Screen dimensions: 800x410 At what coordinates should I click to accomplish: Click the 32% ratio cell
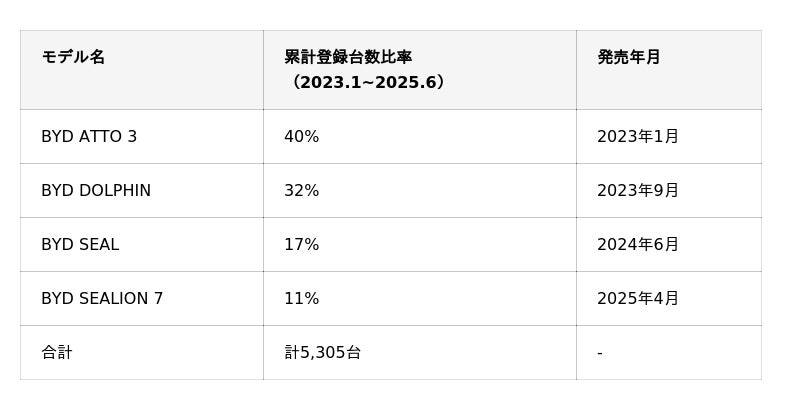click(301, 191)
